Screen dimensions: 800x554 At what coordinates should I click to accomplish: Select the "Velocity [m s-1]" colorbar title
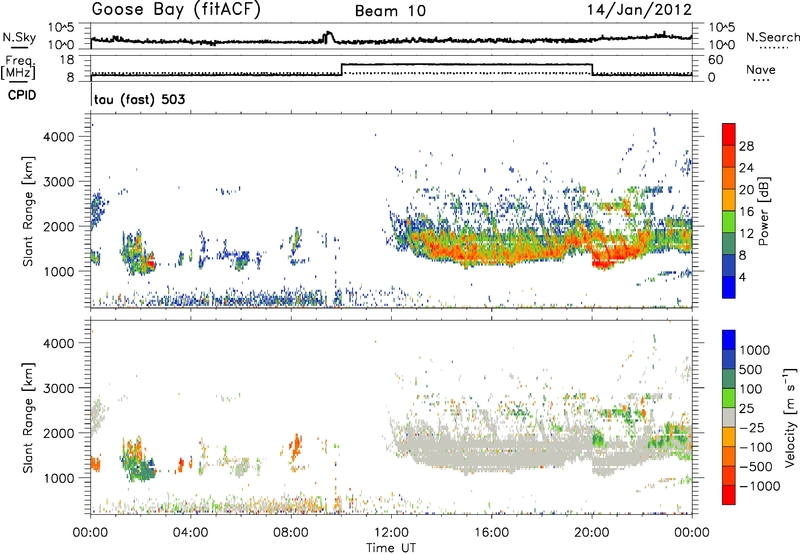click(x=790, y=417)
